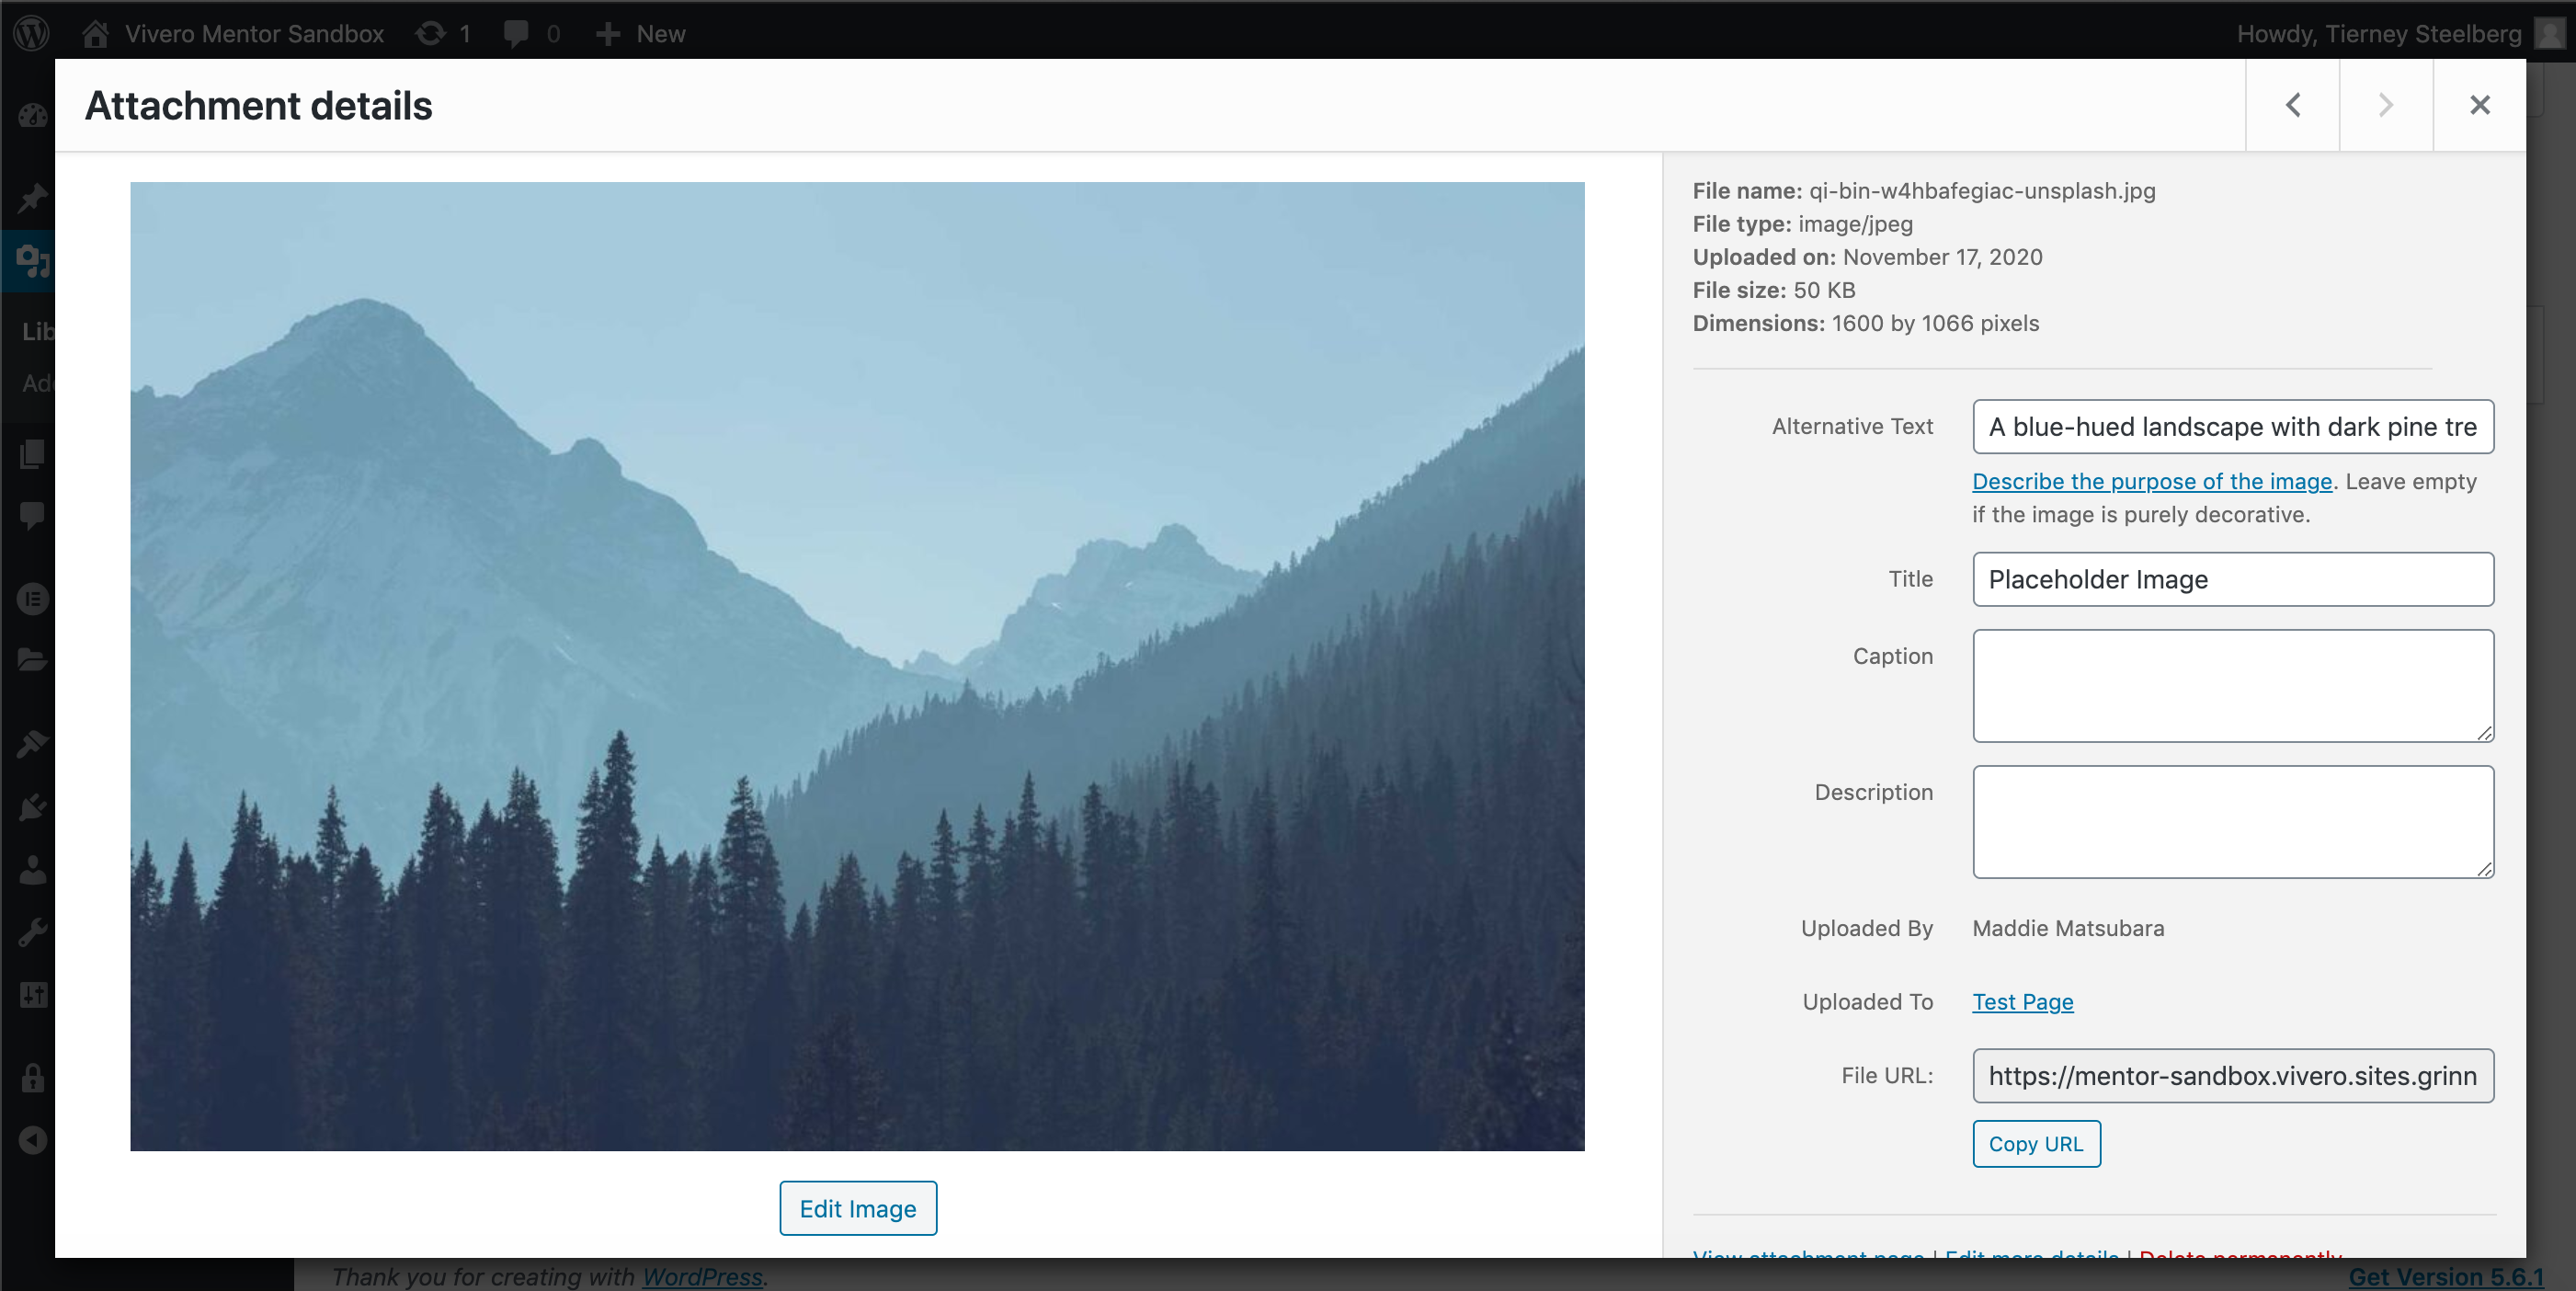Click the WordPress dashboard home icon
Viewport: 2576px width, 1291px height.
pyautogui.click(x=96, y=31)
